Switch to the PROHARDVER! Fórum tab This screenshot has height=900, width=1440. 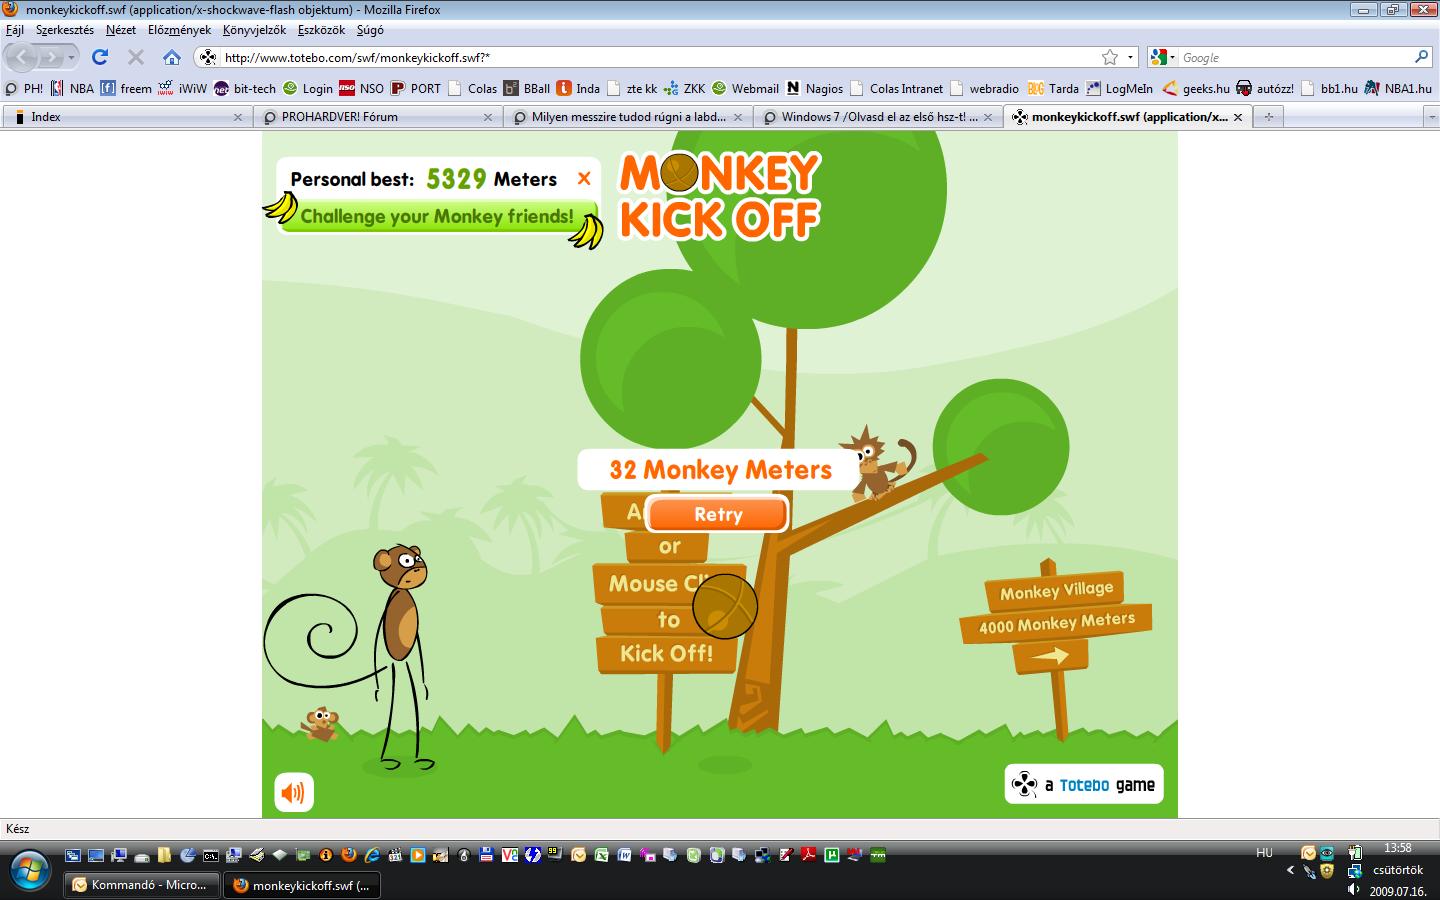pos(377,117)
